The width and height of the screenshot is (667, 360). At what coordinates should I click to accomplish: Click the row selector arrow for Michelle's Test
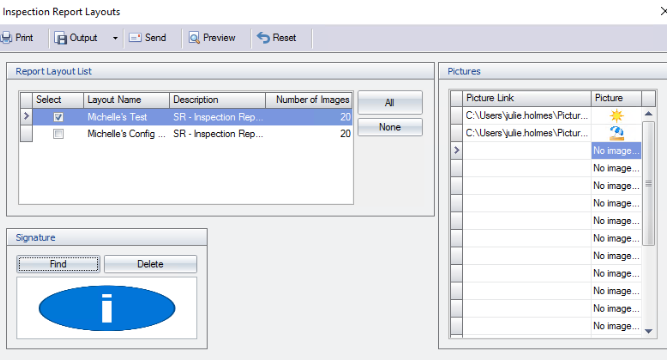point(26,117)
